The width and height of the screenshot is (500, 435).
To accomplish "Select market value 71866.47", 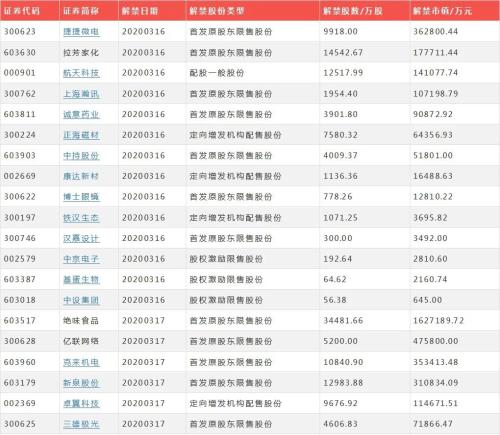I will coord(433,424).
